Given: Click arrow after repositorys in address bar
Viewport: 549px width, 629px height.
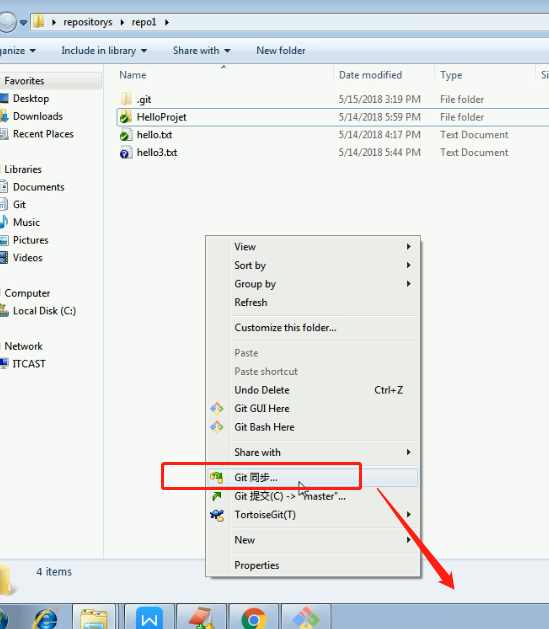Looking at the screenshot, I should pyautogui.click(x=122, y=22).
